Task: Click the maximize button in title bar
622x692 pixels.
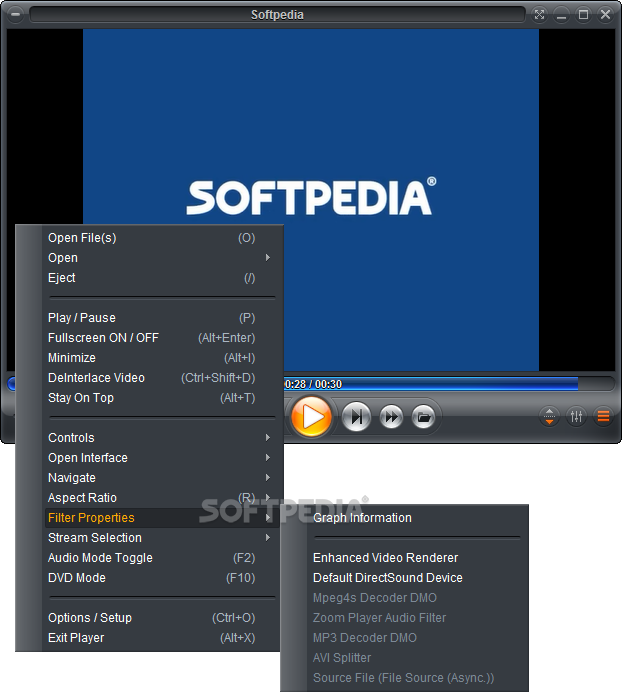Action: (x=583, y=15)
